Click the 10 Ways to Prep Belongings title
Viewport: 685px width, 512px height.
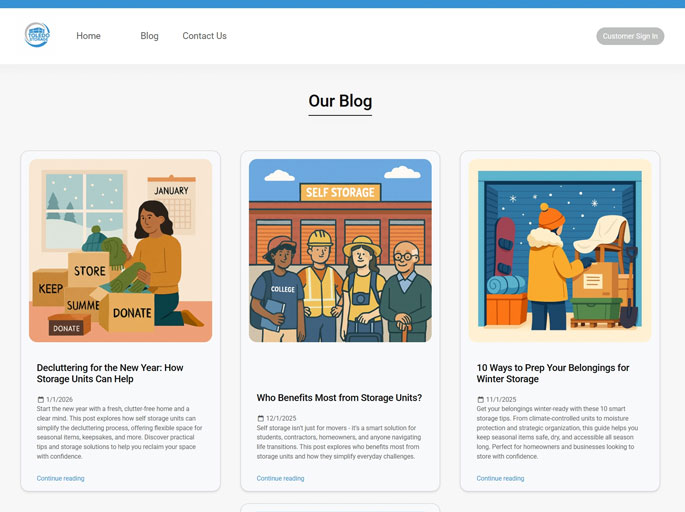point(553,373)
